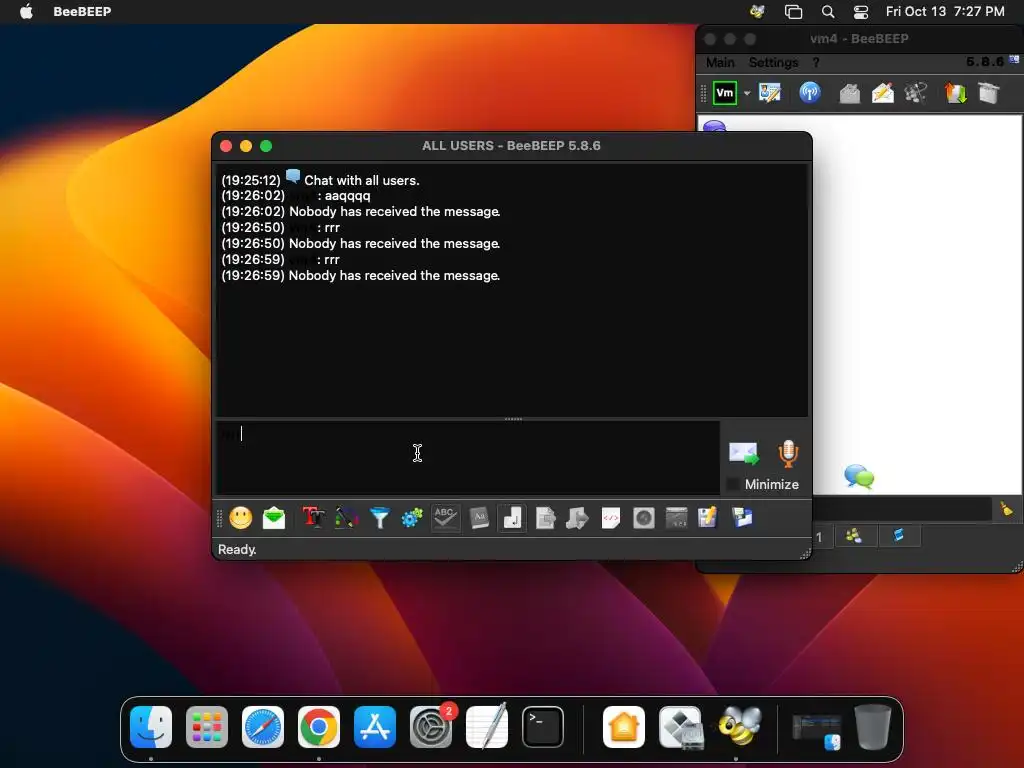Send message with envelope arrow button

pyautogui.click(x=744, y=453)
